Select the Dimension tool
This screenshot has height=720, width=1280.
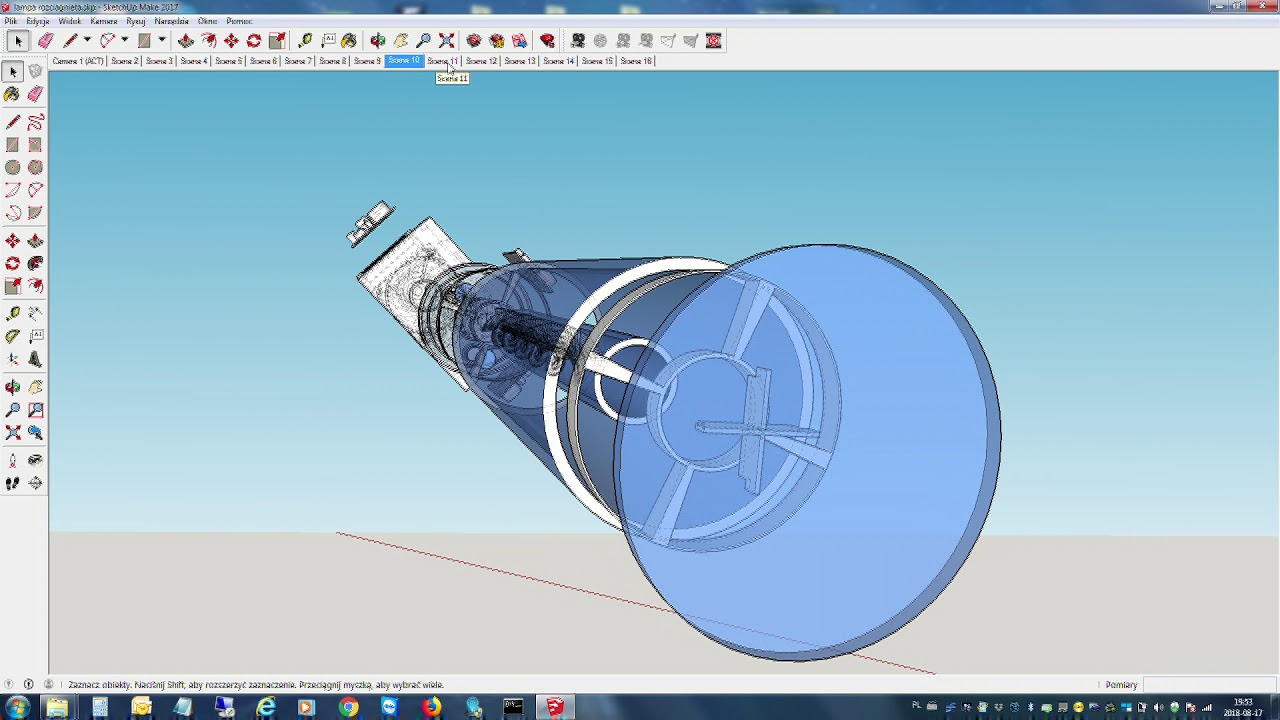click(x=35, y=314)
